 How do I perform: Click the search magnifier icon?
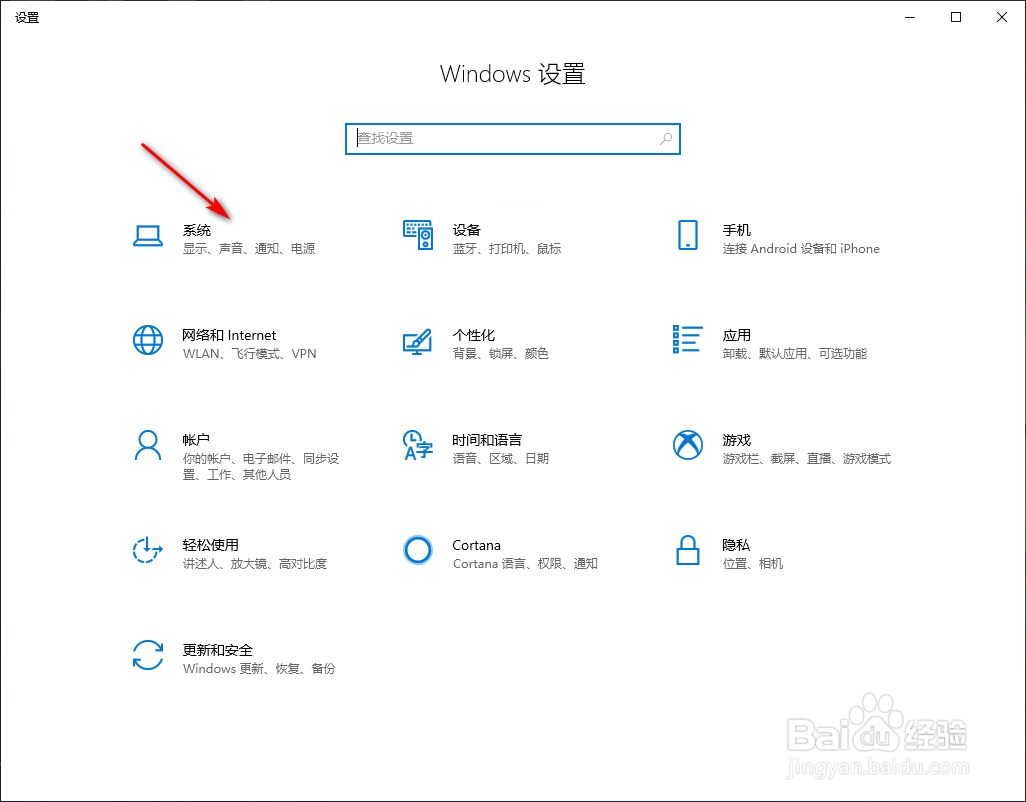coord(666,139)
